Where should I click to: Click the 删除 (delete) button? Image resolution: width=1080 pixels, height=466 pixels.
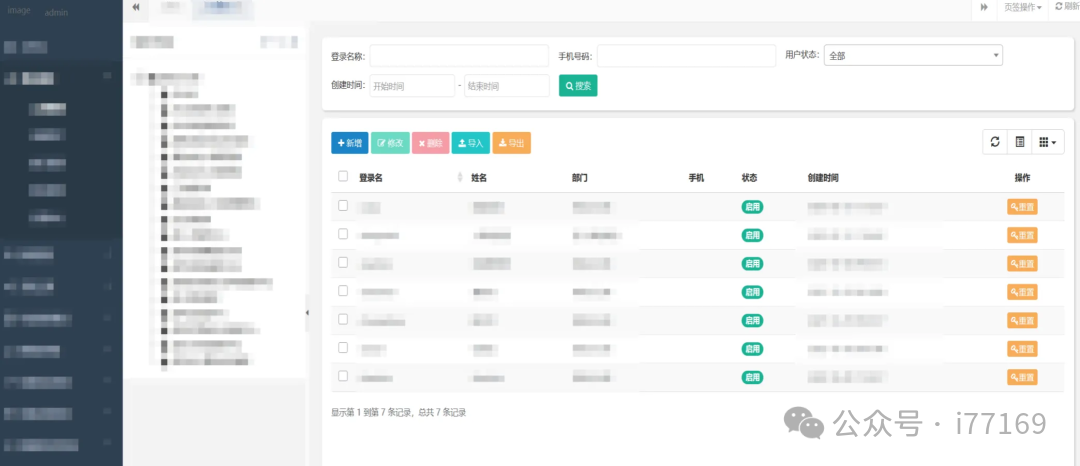click(x=430, y=143)
